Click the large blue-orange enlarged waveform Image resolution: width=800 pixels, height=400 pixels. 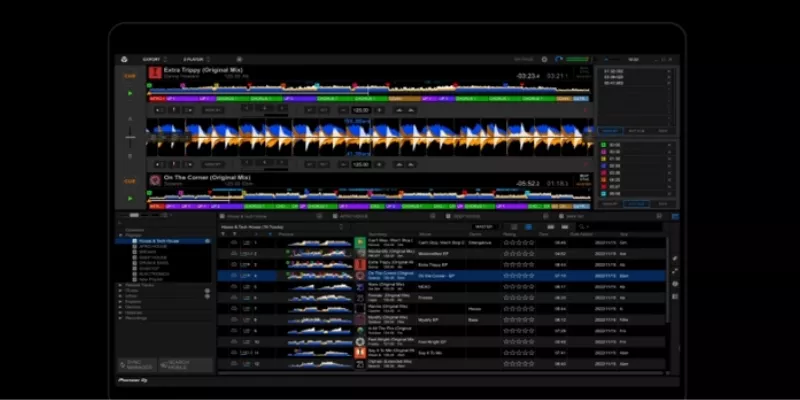pyautogui.click(x=370, y=137)
